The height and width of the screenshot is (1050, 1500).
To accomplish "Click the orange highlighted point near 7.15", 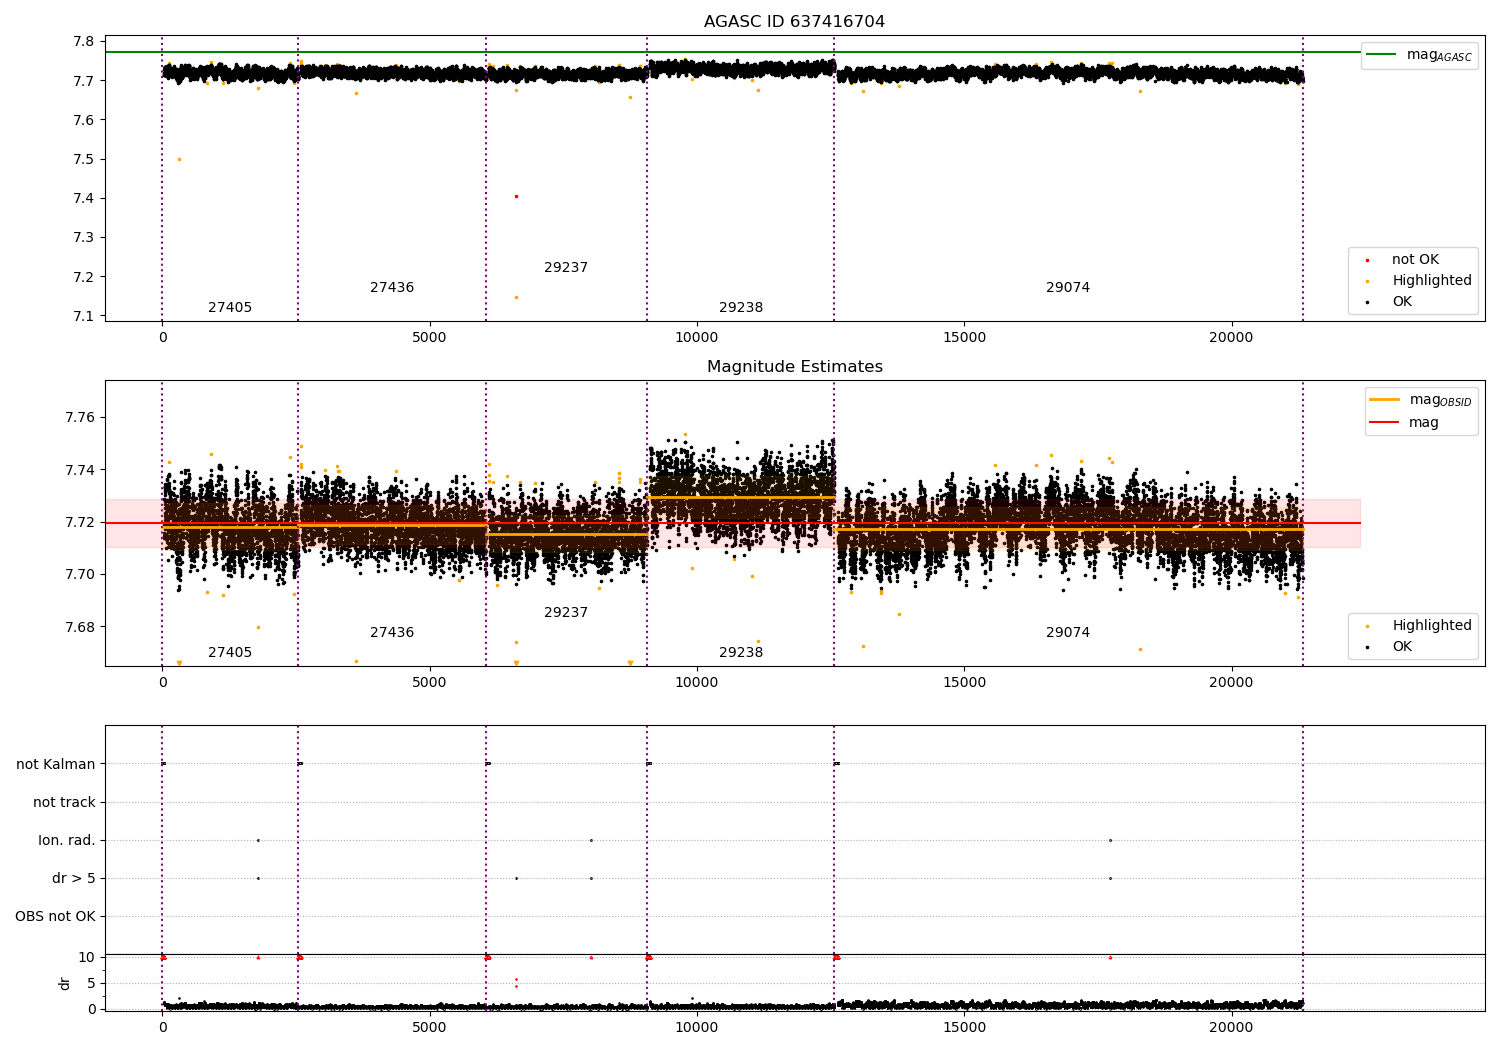I will (x=516, y=297).
